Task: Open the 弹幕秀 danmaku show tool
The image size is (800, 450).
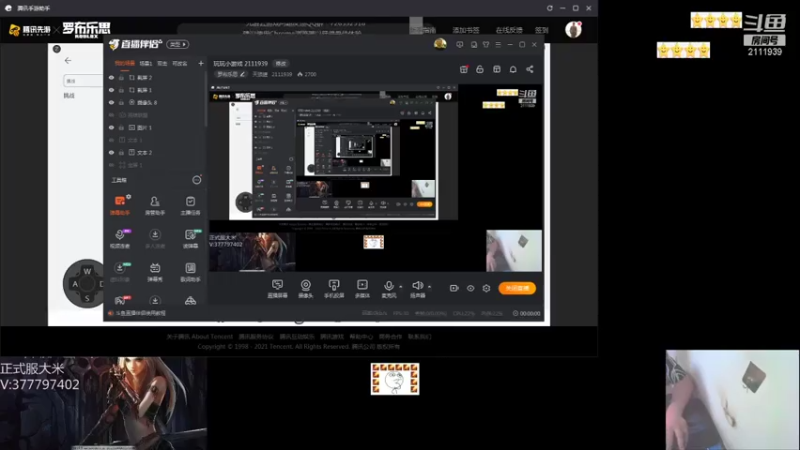Action: (155, 271)
